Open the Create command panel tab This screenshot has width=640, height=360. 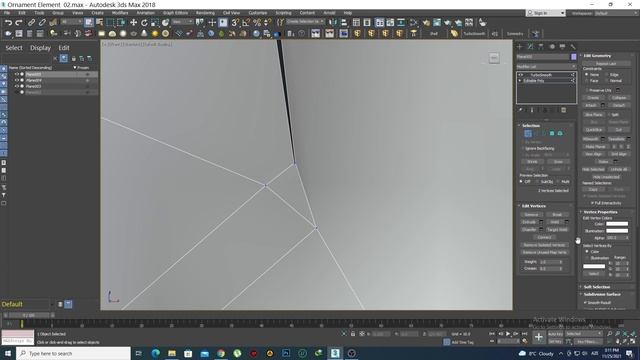(520, 47)
